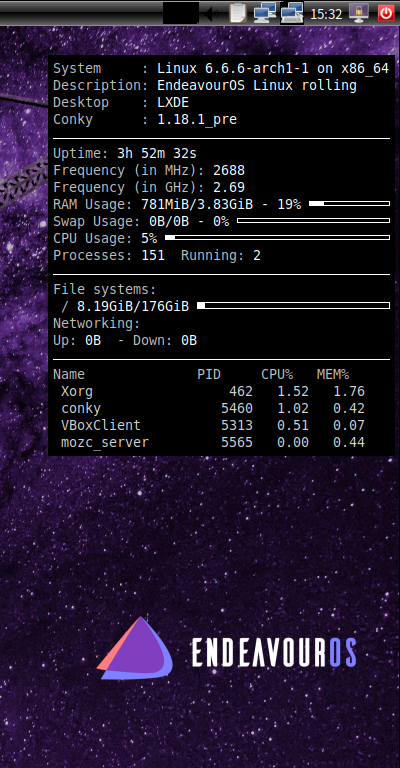Viewport: 400px width, 768px height.
Task: Click the PID column header text
Action: pyautogui.click(x=209, y=375)
